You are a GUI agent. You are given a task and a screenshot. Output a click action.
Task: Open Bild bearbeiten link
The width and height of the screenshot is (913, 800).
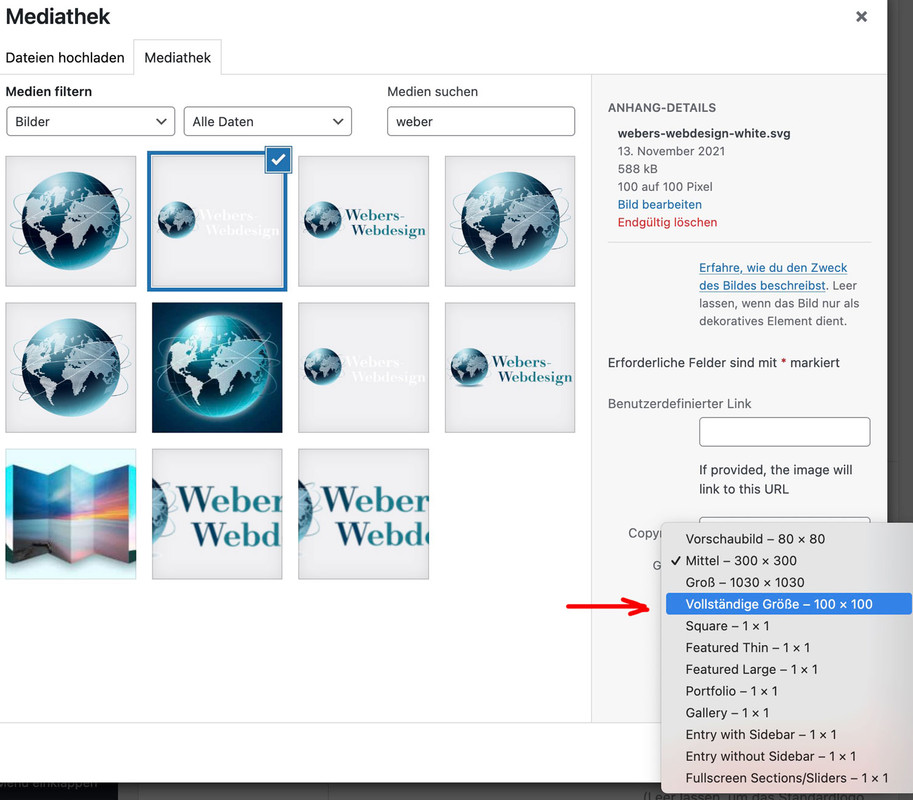click(659, 204)
